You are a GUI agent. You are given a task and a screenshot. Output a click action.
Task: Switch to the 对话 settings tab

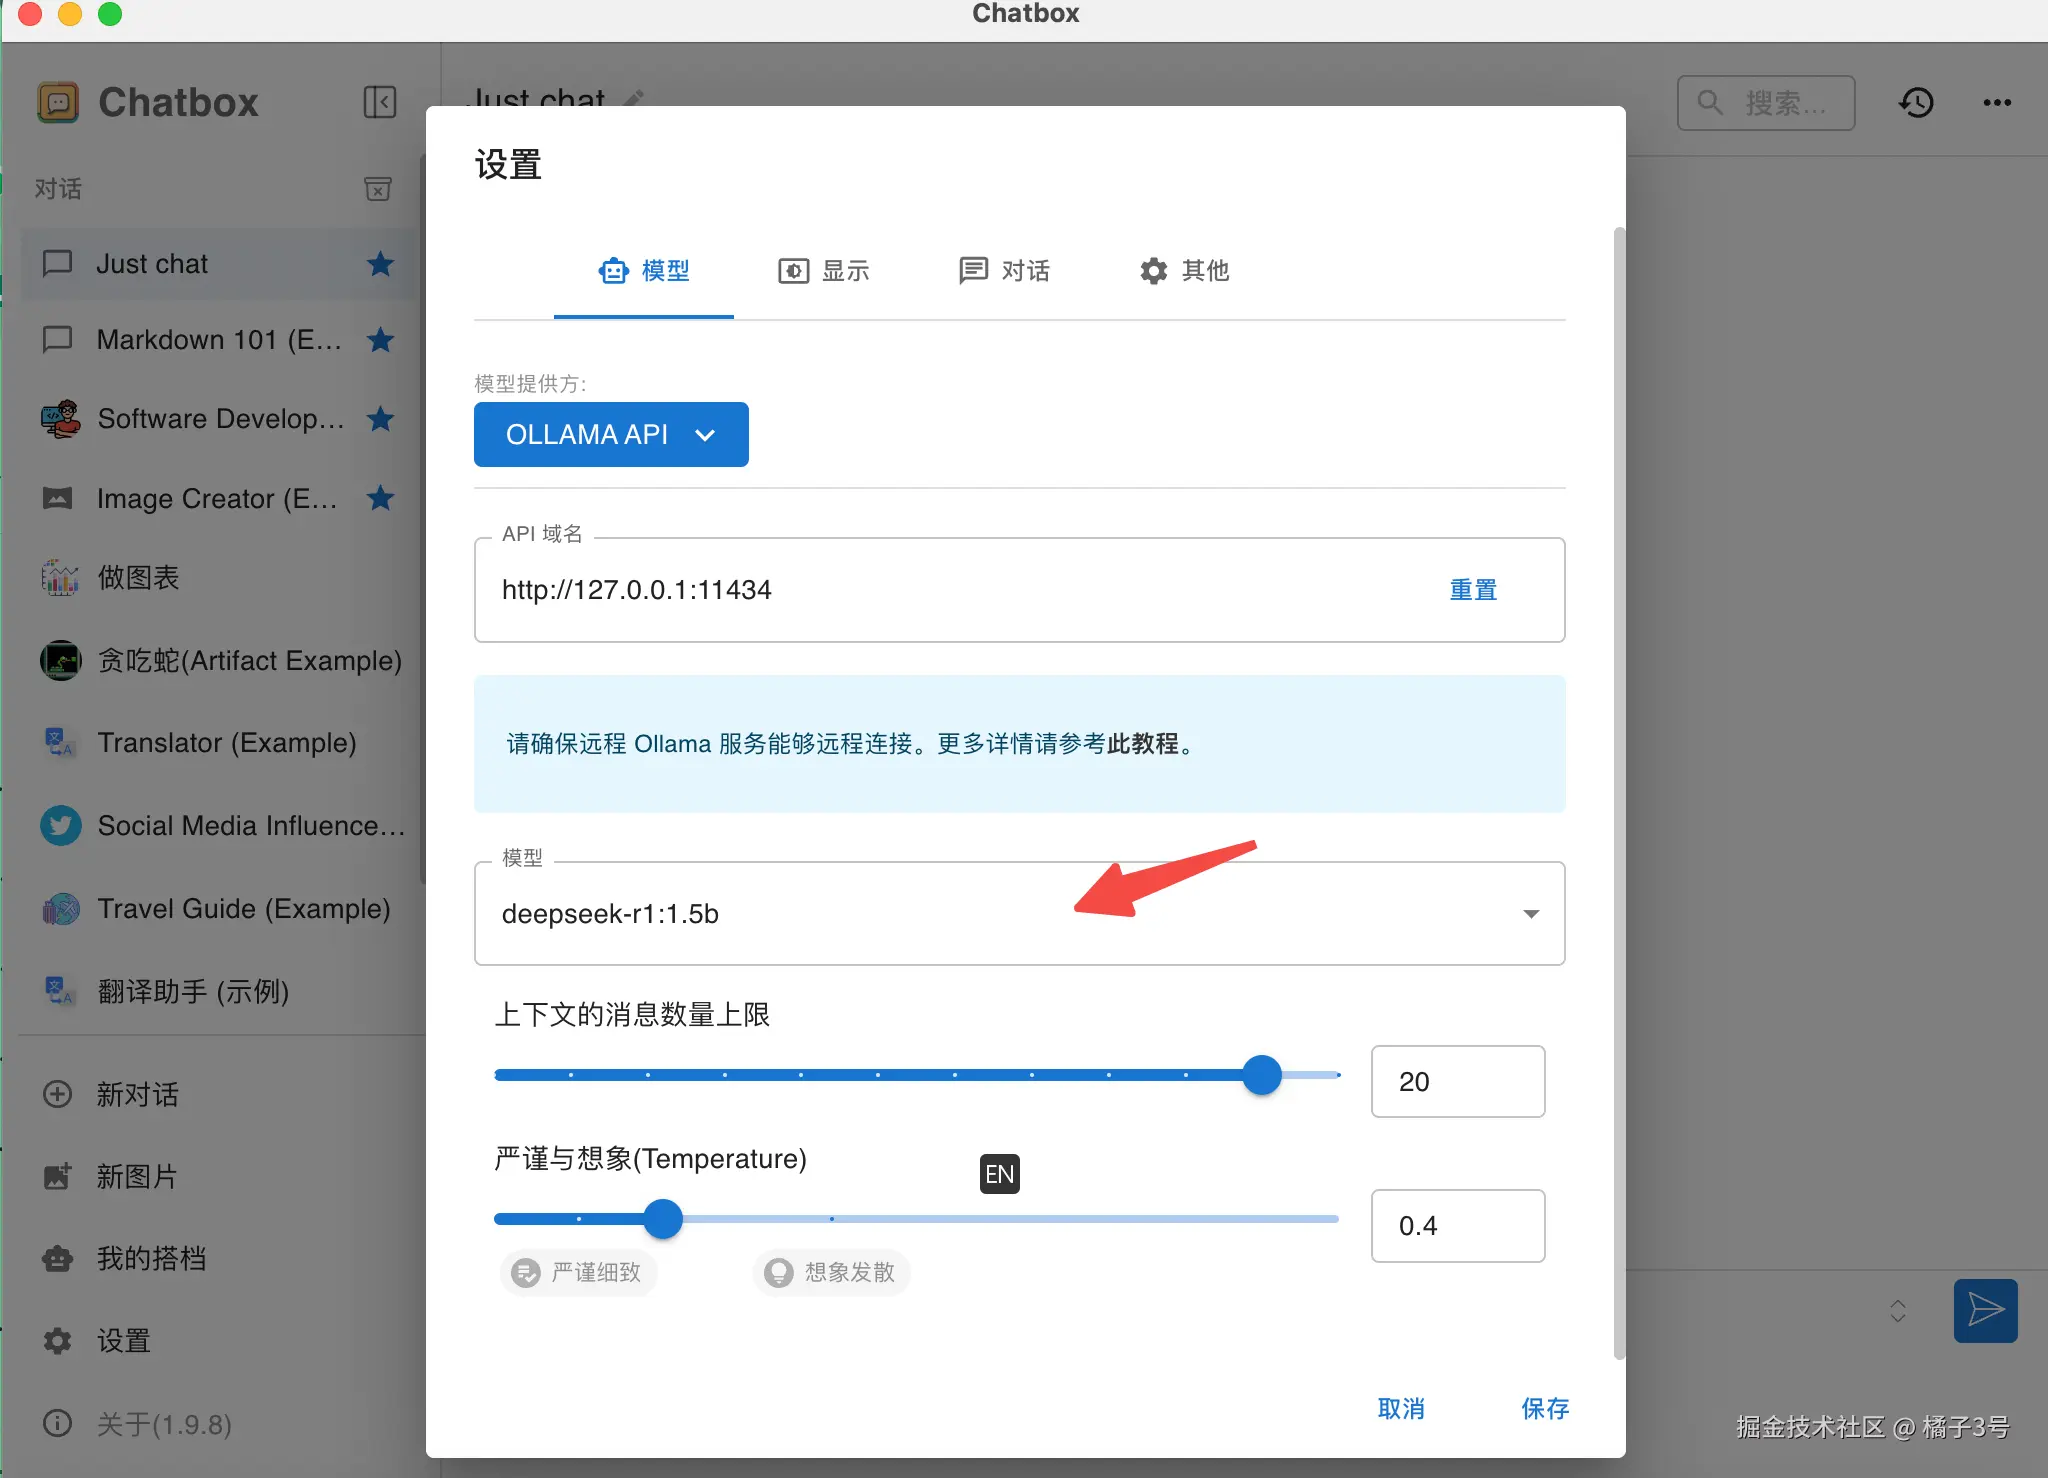1004,271
